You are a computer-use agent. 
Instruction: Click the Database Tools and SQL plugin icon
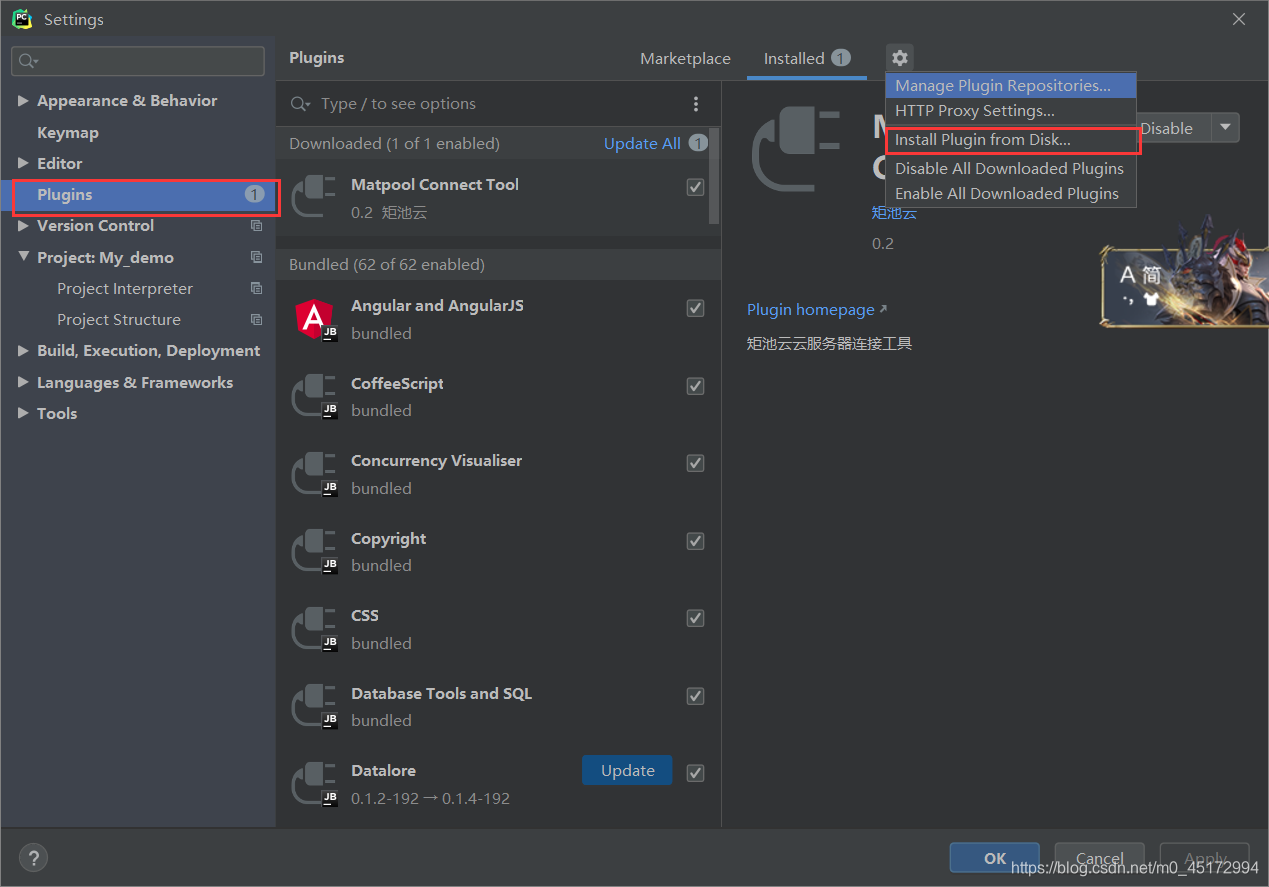314,706
